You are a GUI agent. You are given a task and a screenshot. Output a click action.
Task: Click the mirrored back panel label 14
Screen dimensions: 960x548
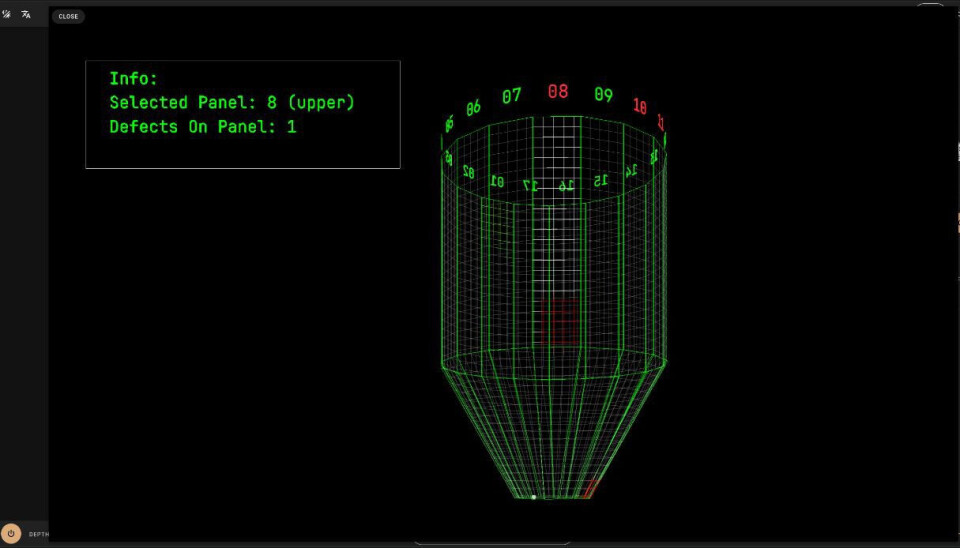630,171
